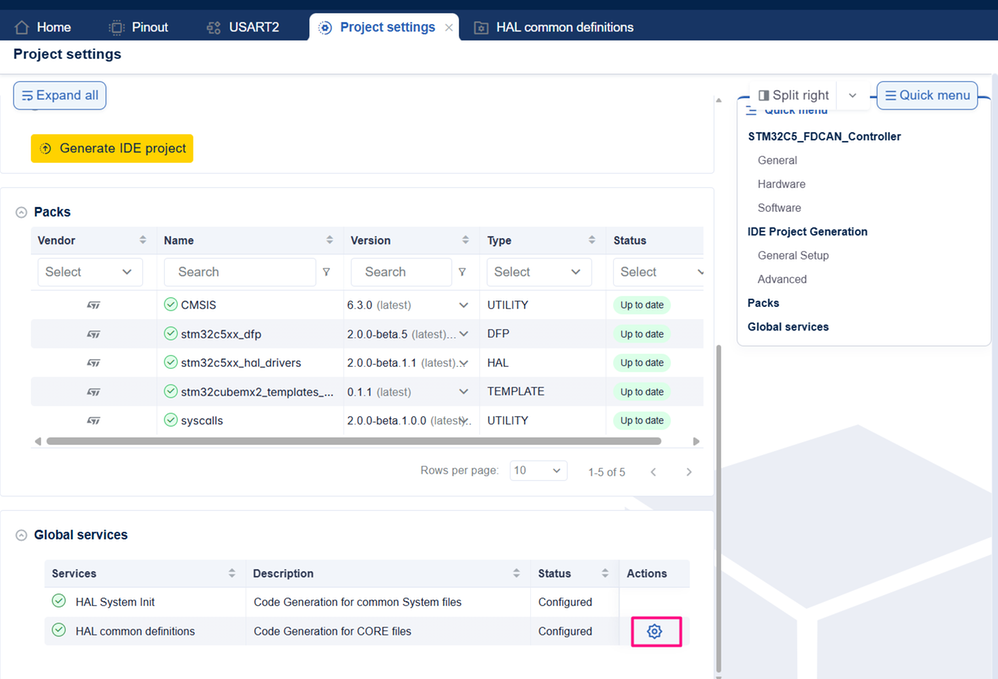Image resolution: width=998 pixels, height=679 pixels.
Task: Jump to IDE Project Generation section
Action: coord(807,232)
